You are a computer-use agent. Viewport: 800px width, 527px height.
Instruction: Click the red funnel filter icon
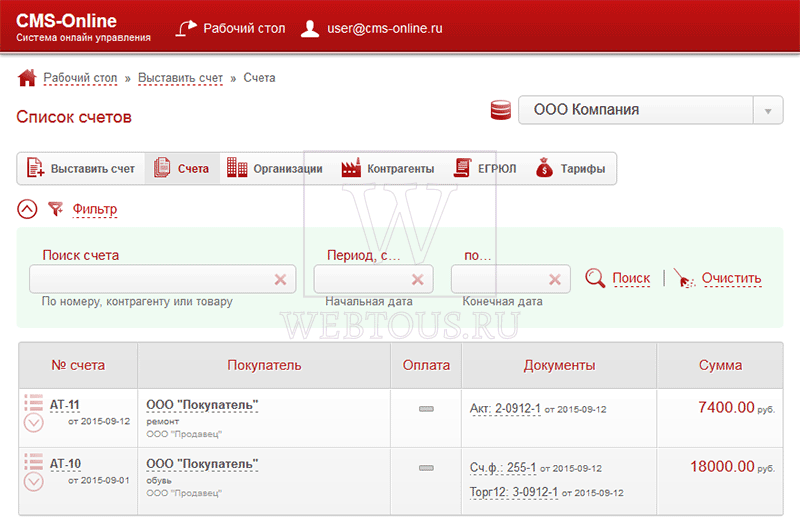55,209
